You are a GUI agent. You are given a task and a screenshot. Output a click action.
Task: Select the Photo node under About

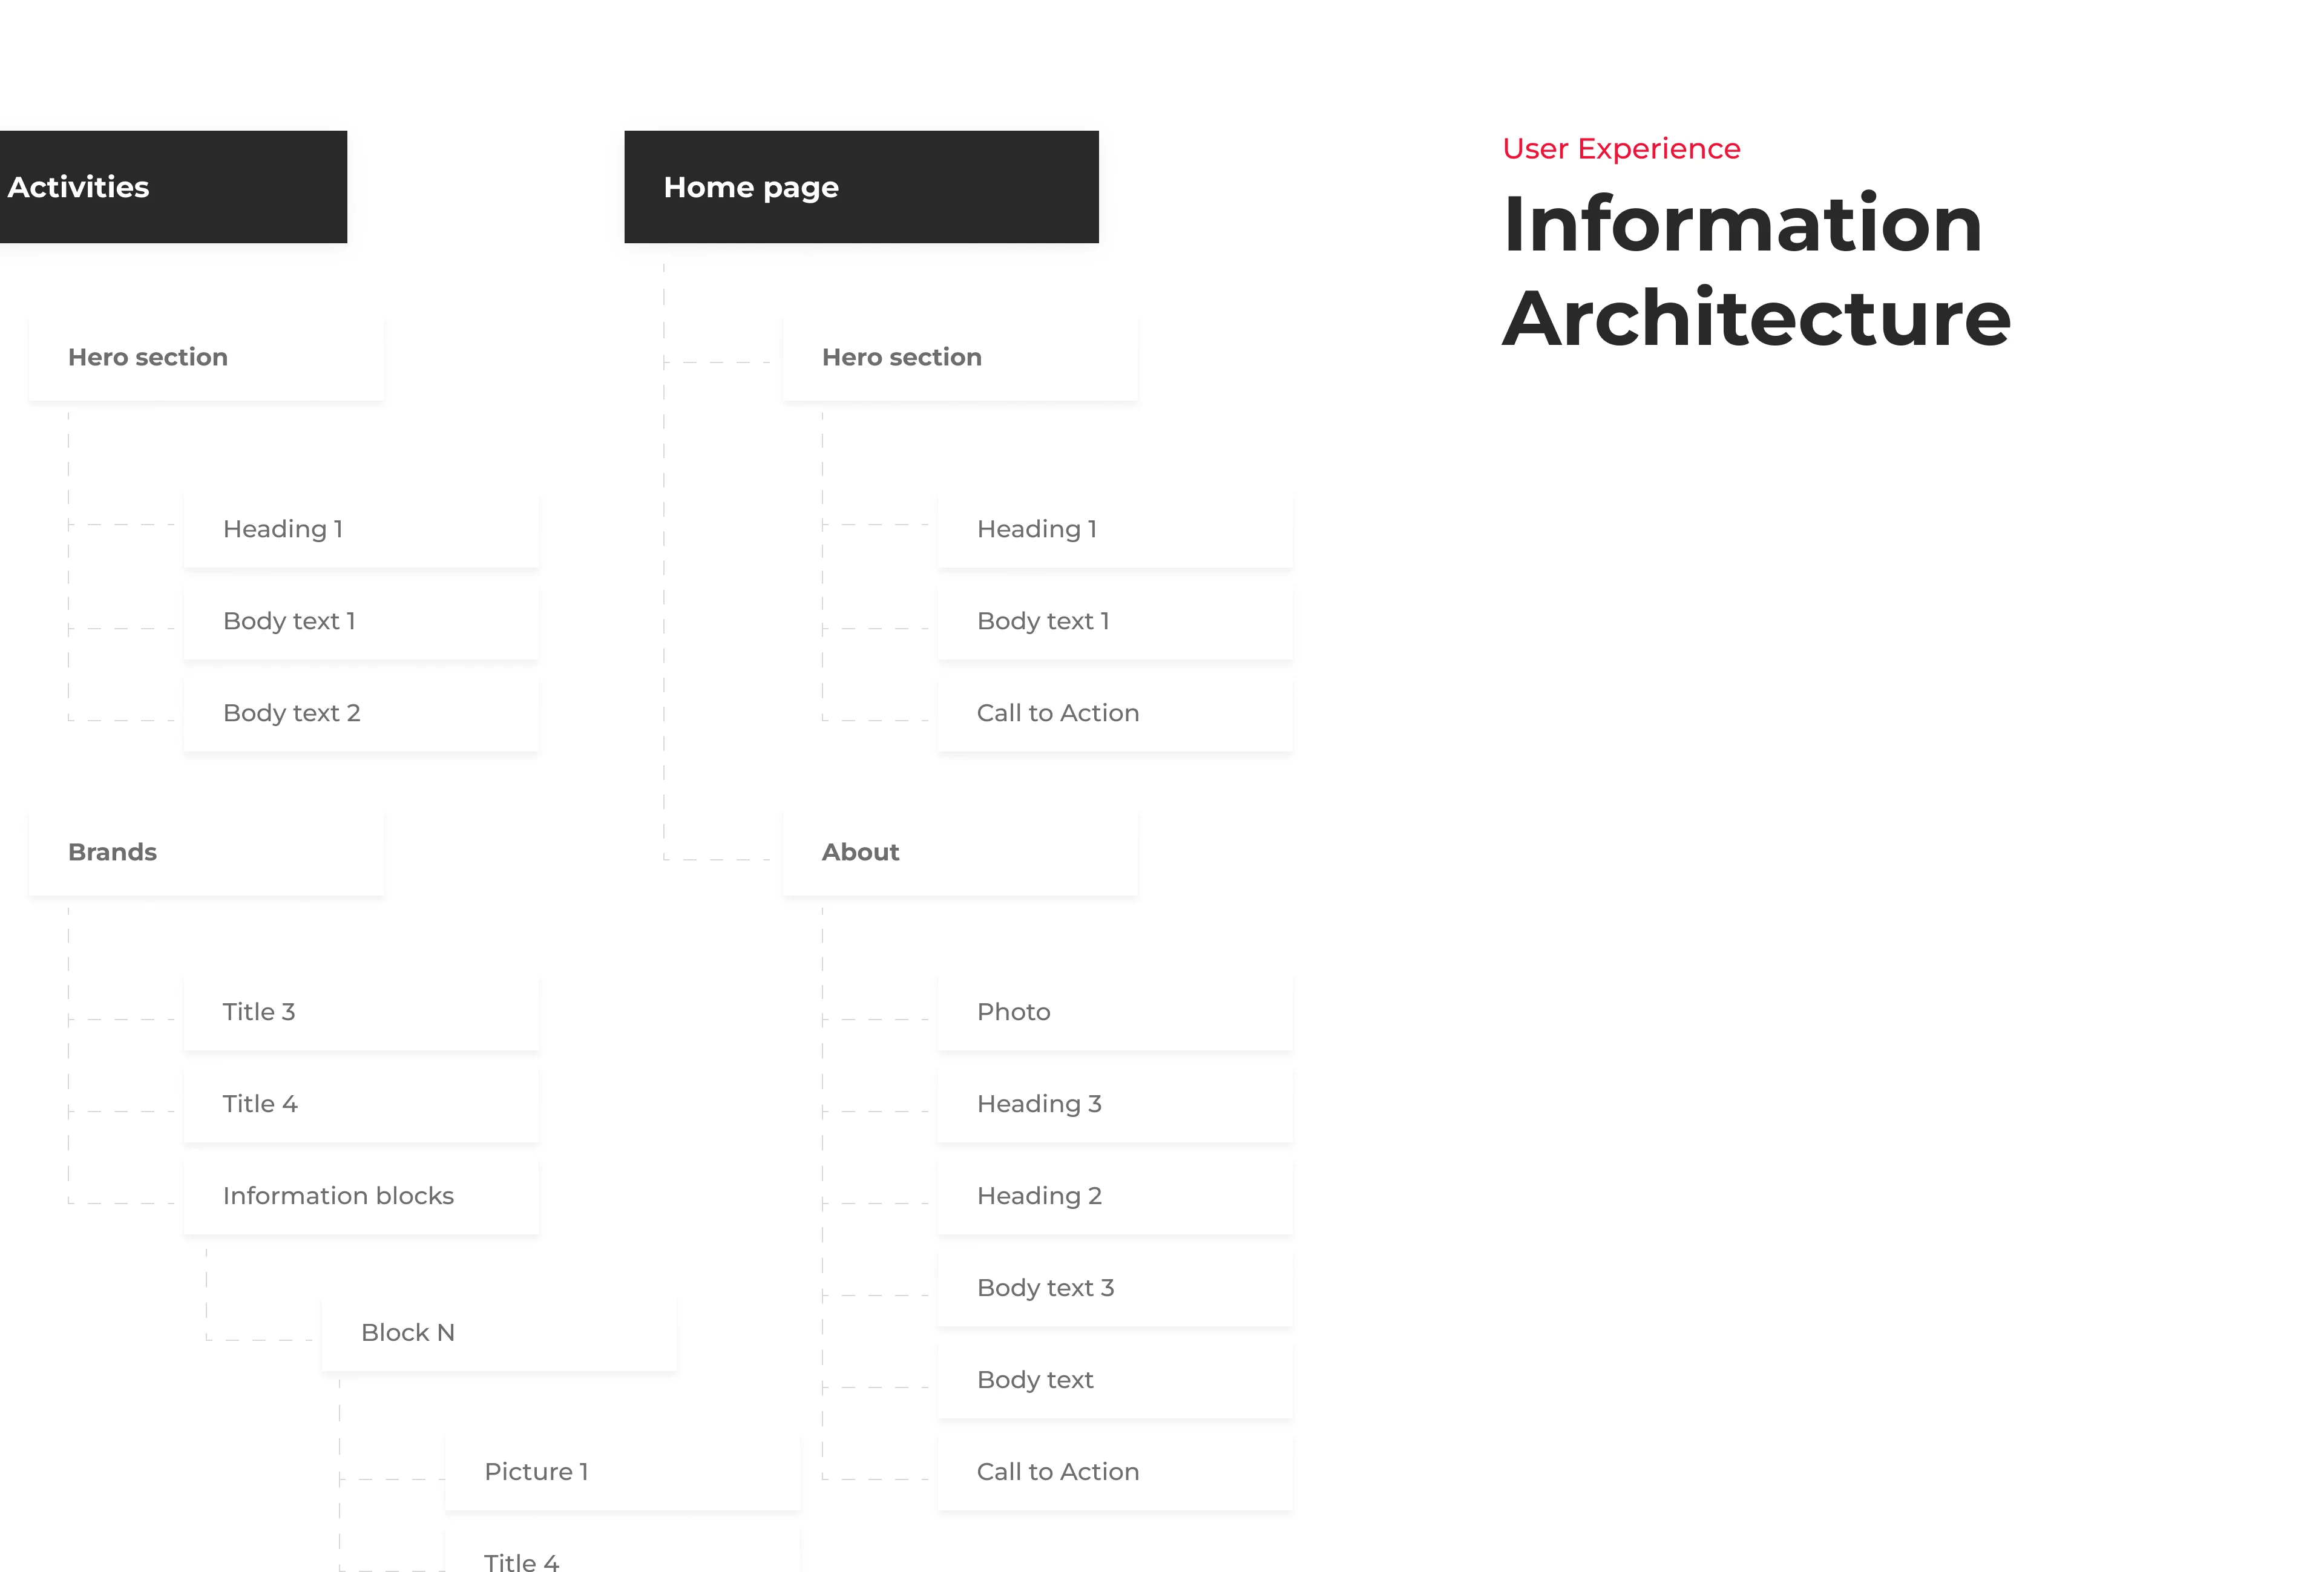tap(1114, 1012)
